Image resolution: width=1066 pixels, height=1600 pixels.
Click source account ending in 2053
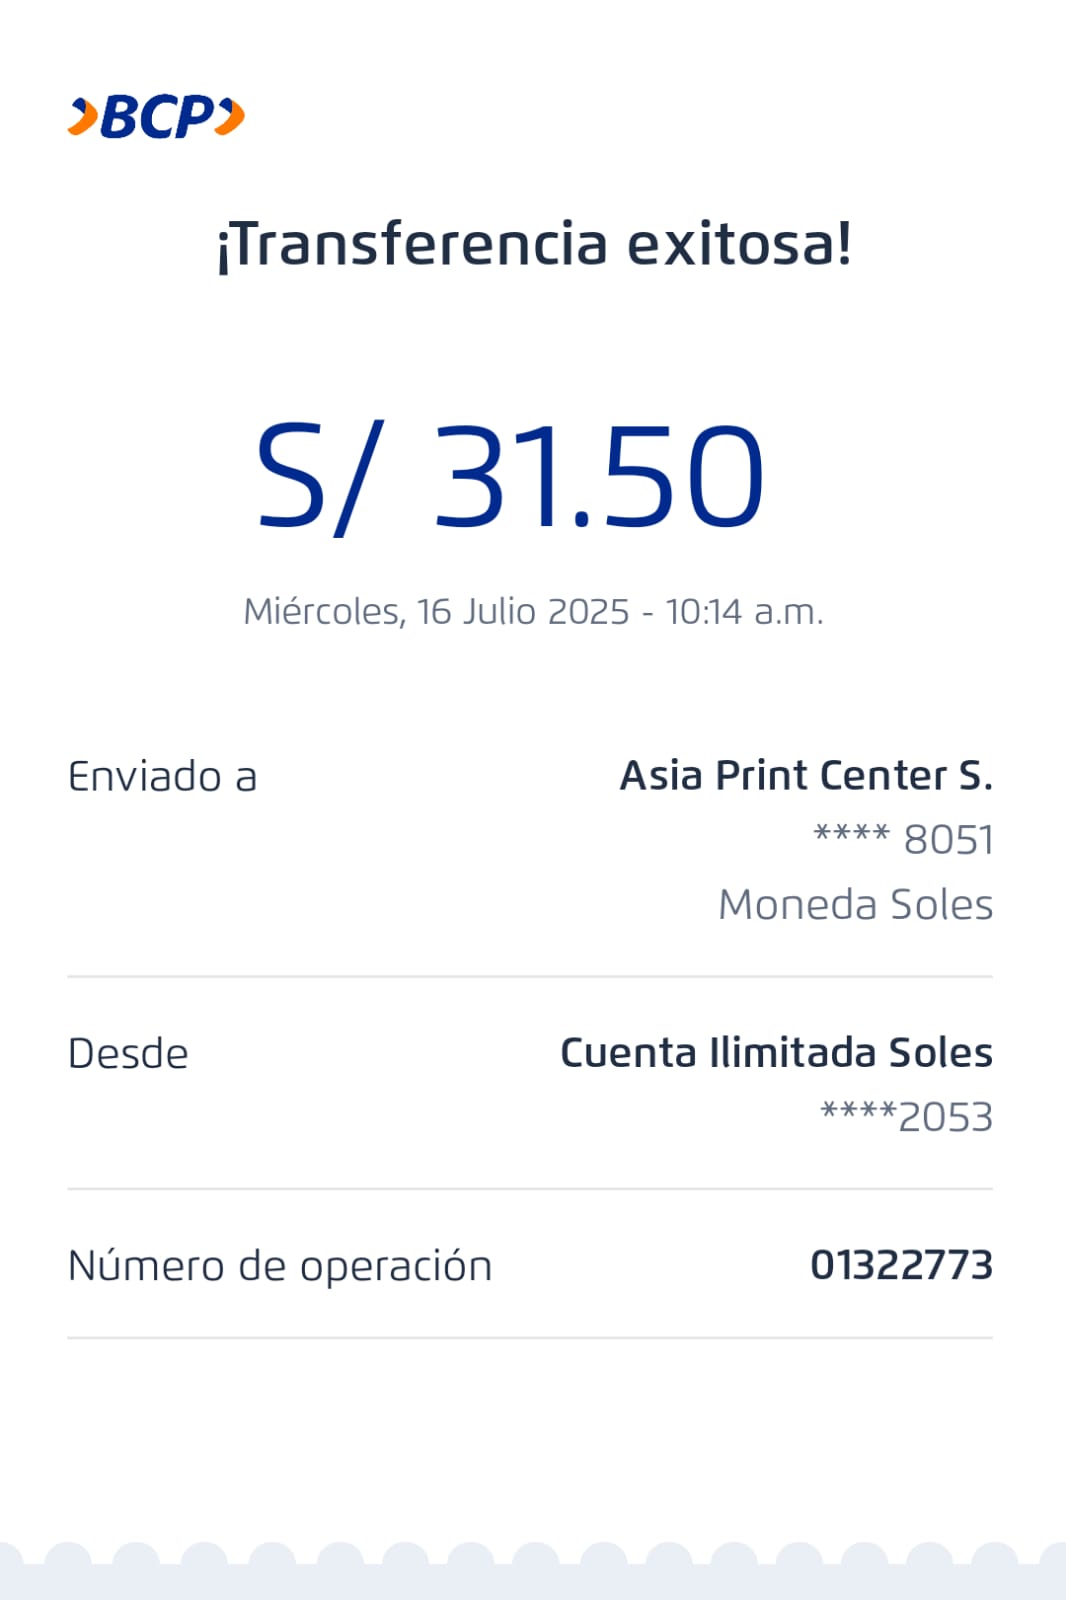click(906, 1117)
